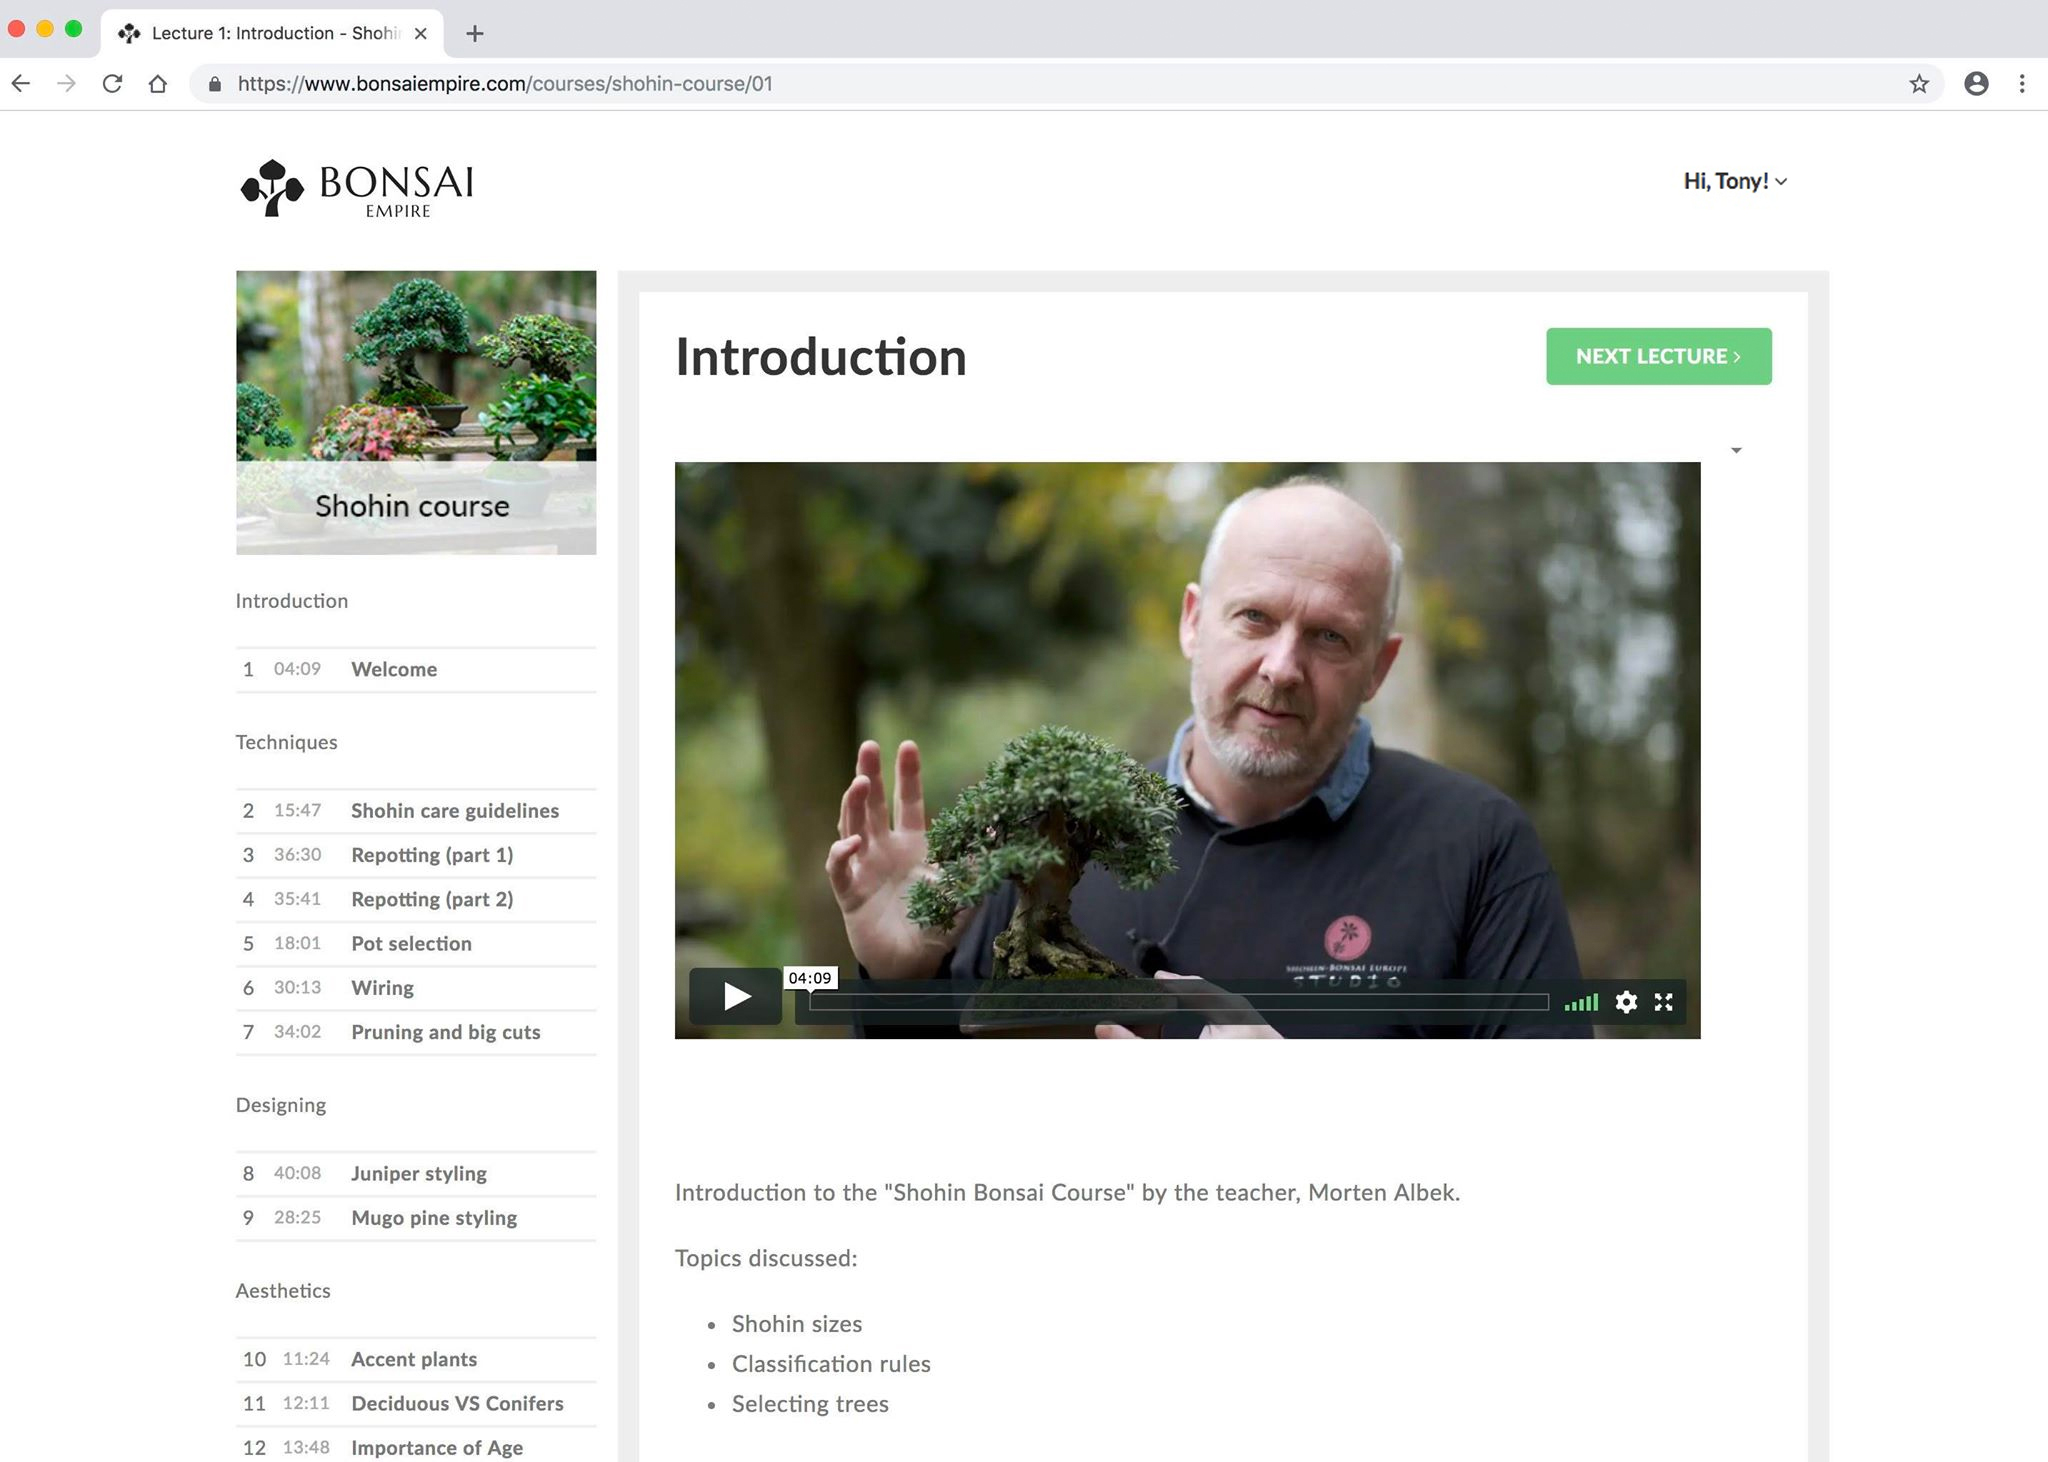Go to the next lecture
Screen dimensions: 2048x1462
[1658, 356]
